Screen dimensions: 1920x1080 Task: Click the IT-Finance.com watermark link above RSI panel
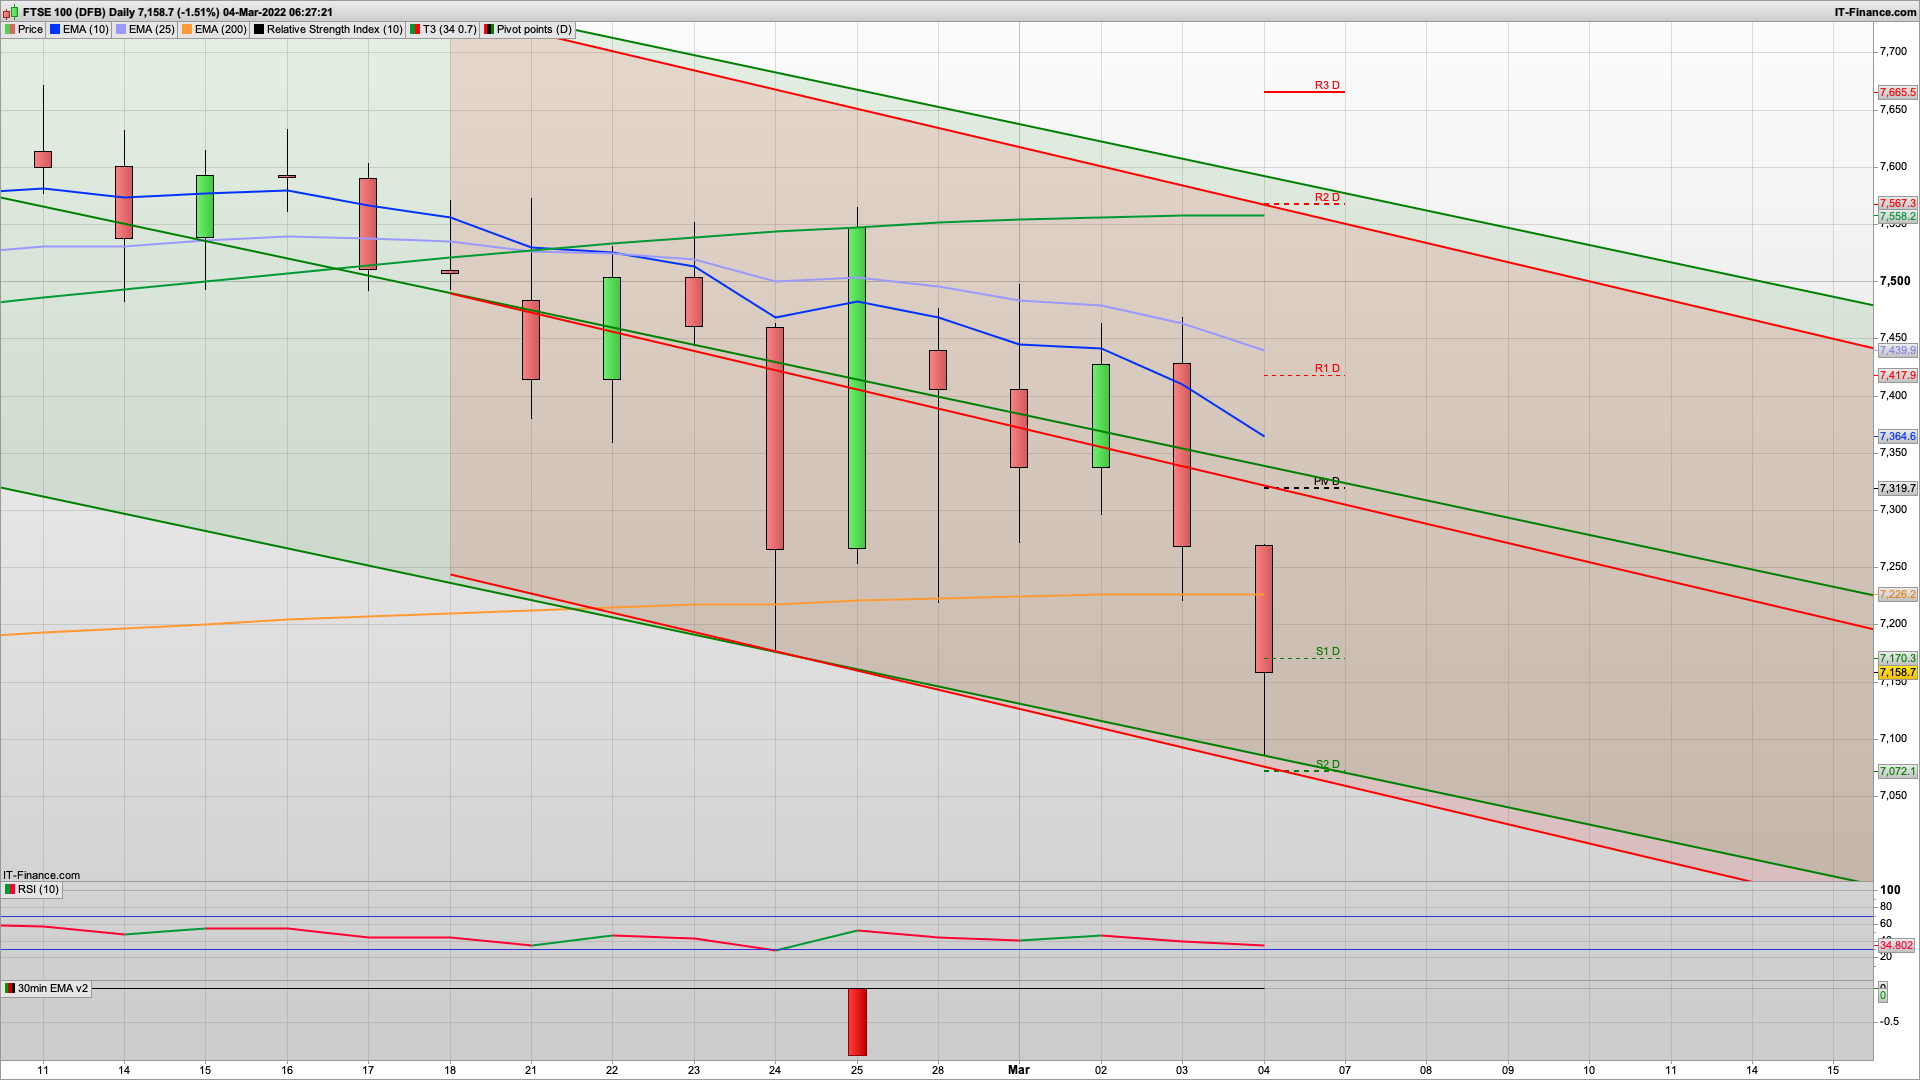(42, 875)
